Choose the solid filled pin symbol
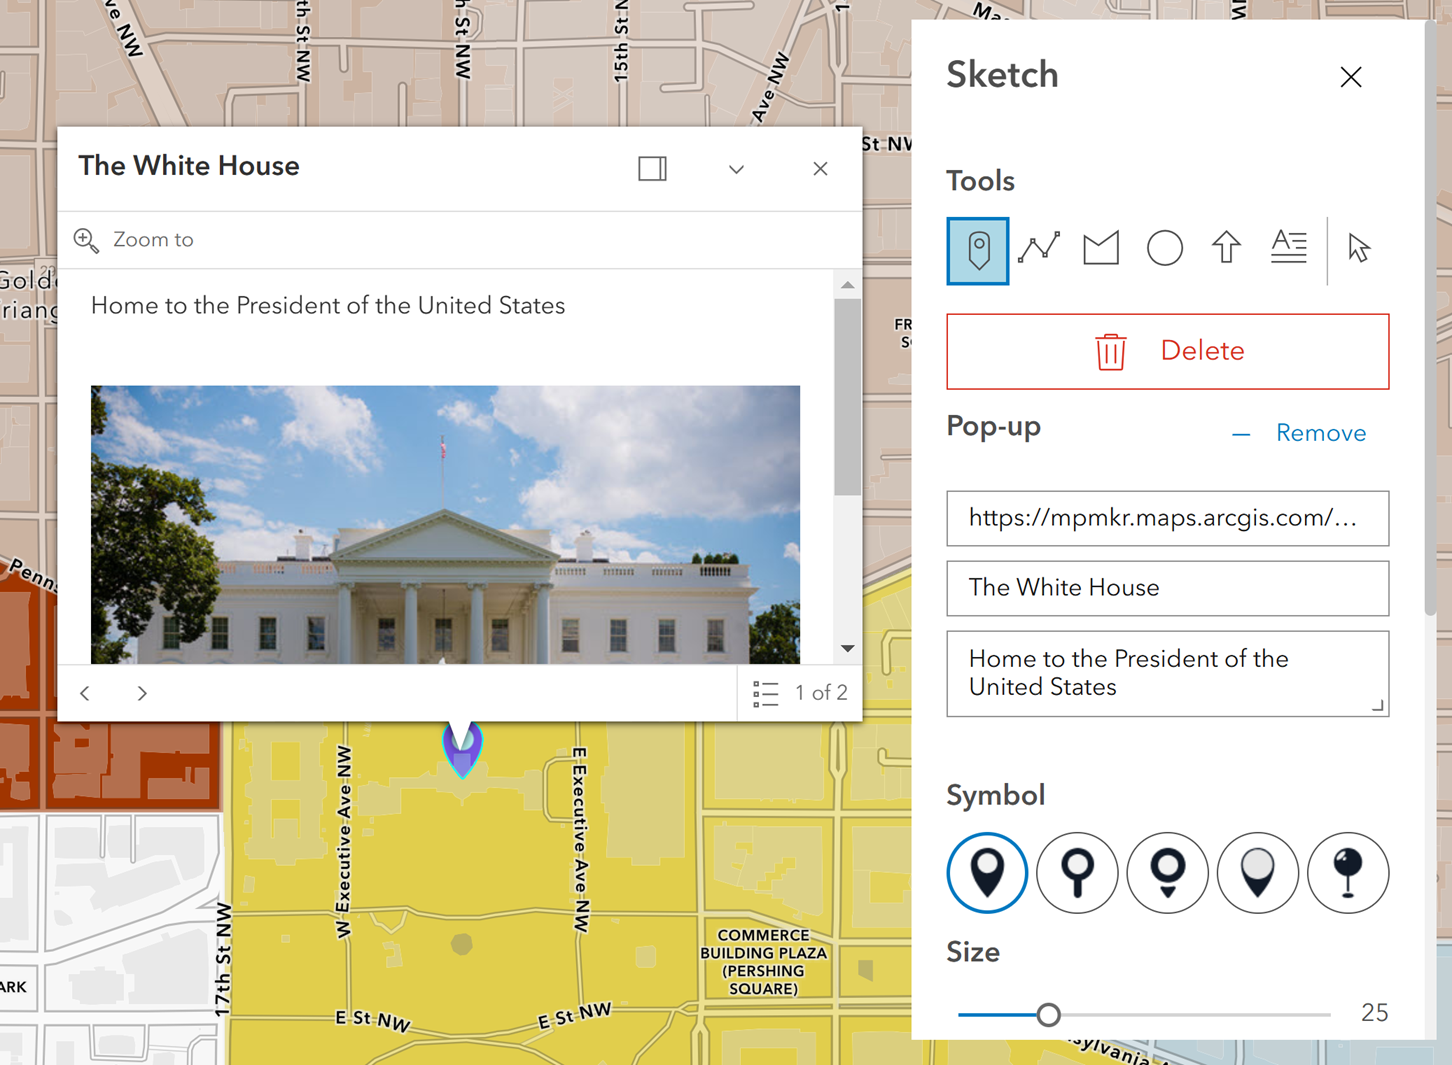 pos(987,873)
